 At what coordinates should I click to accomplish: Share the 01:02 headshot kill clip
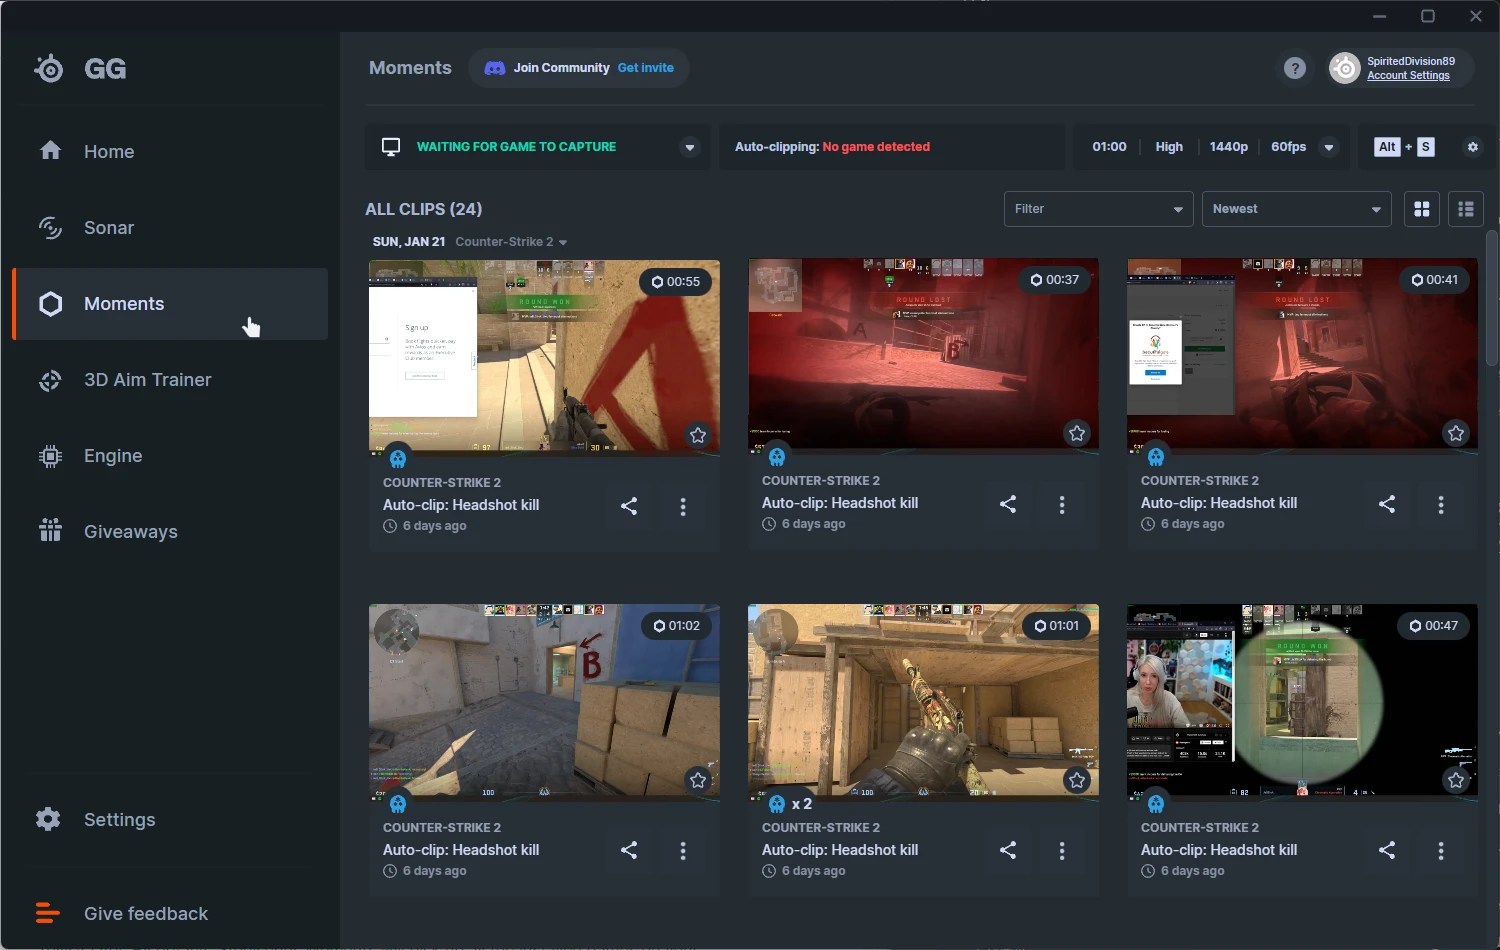[629, 850]
